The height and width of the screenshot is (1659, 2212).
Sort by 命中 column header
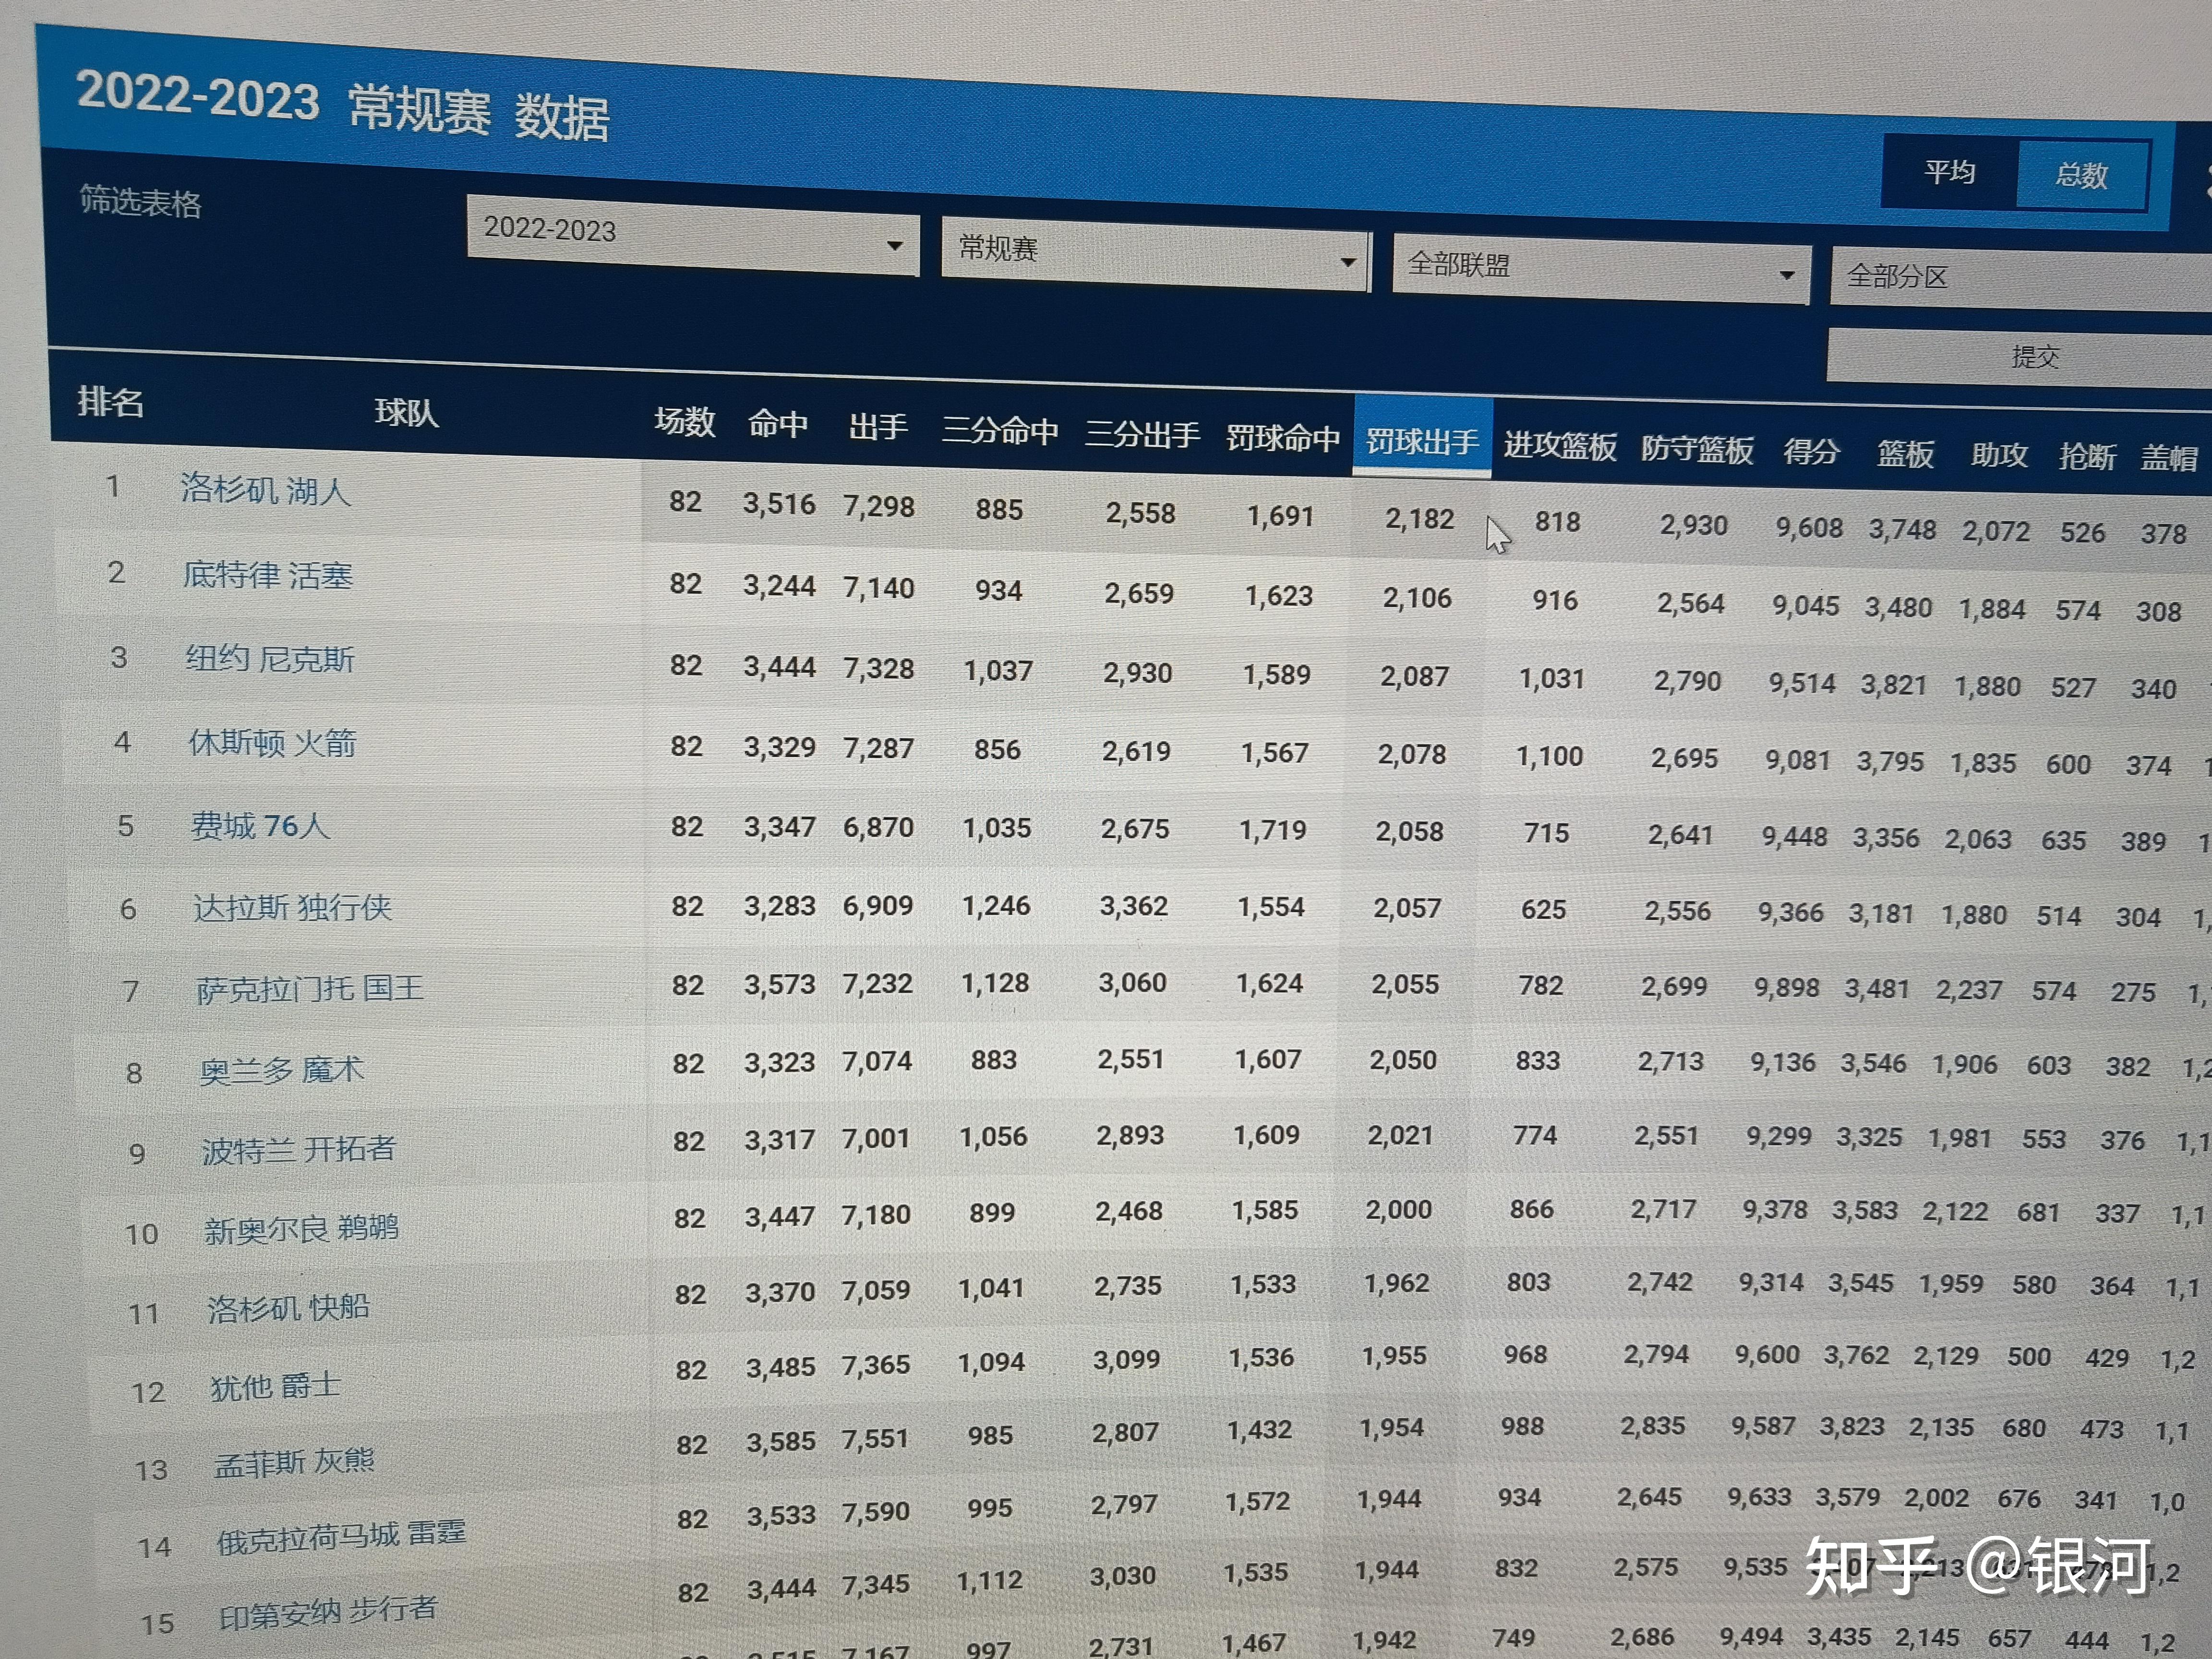click(778, 424)
